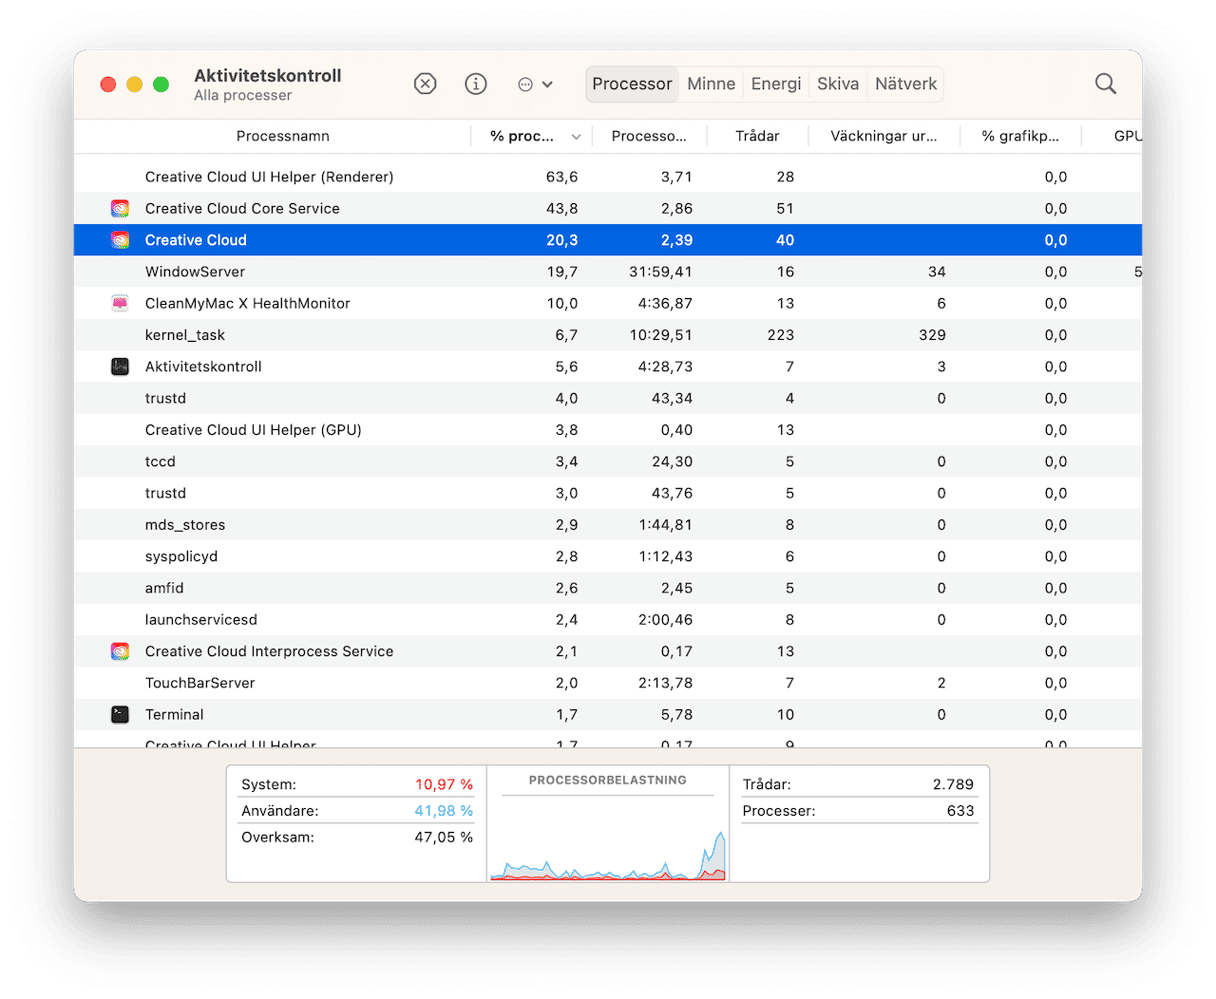Click the Creative Cloud Core Service icon
1216x999 pixels.
tap(120, 208)
